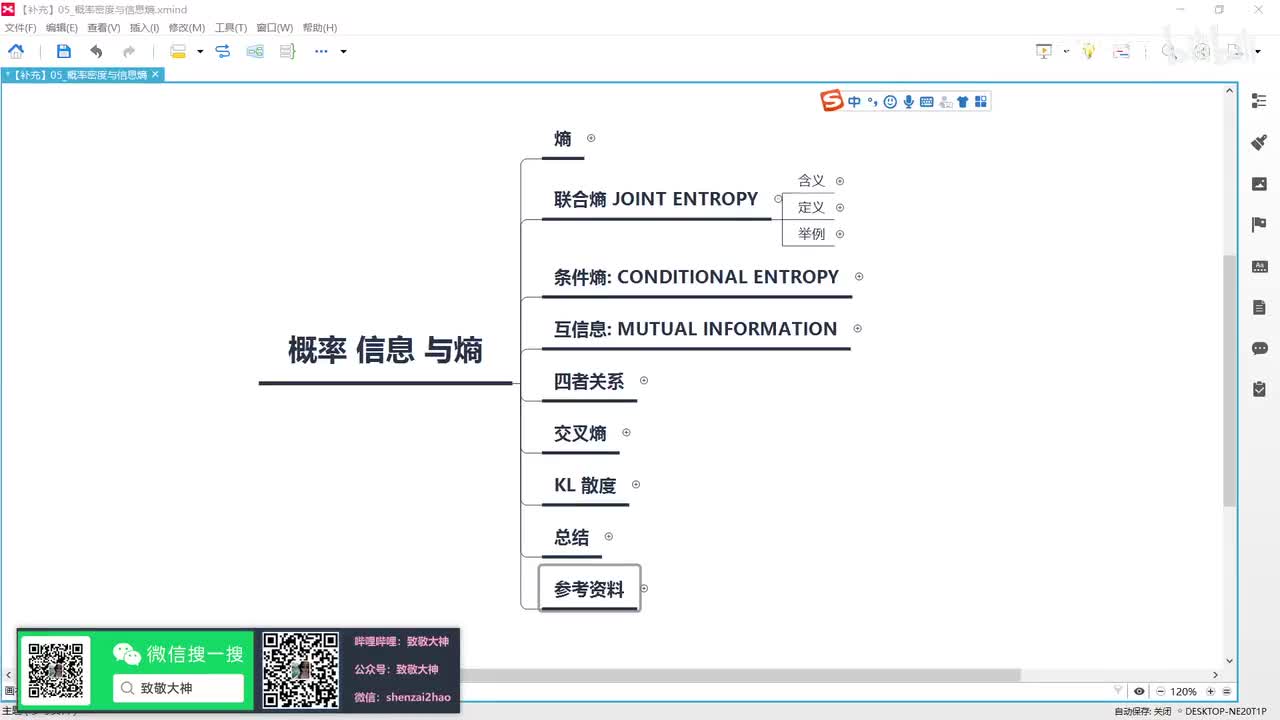Open the 查看(V) menu
The width and height of the screenshot is (1280, 720).
click(x=104, y=28)
